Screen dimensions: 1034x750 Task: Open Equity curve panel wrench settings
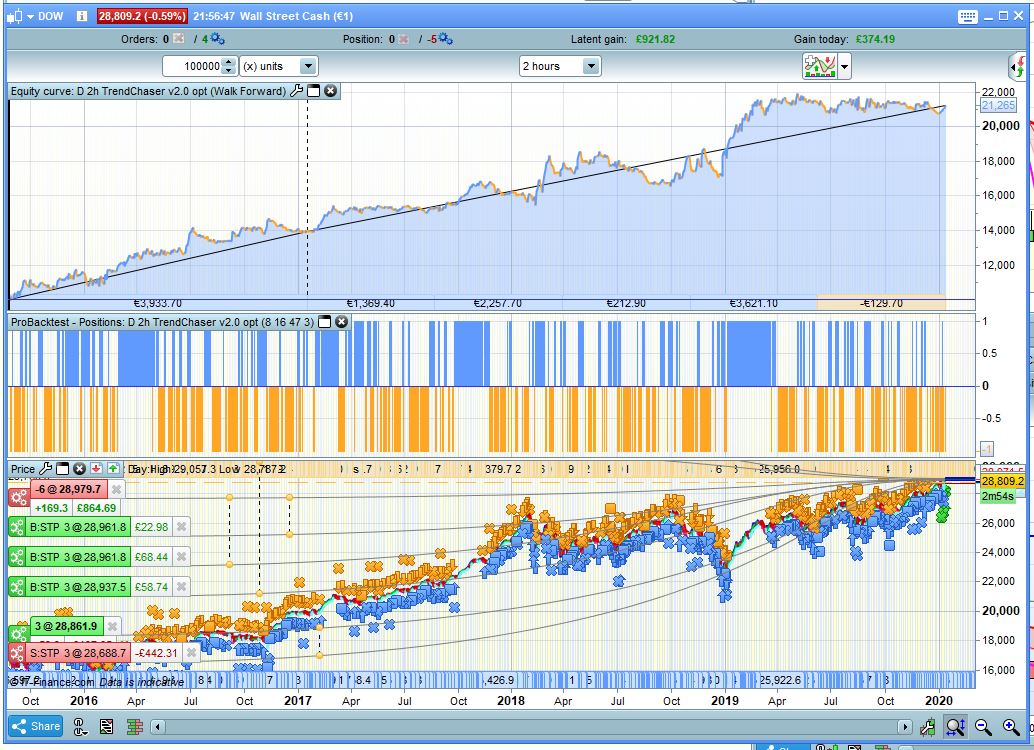click(x=296, y=91)
